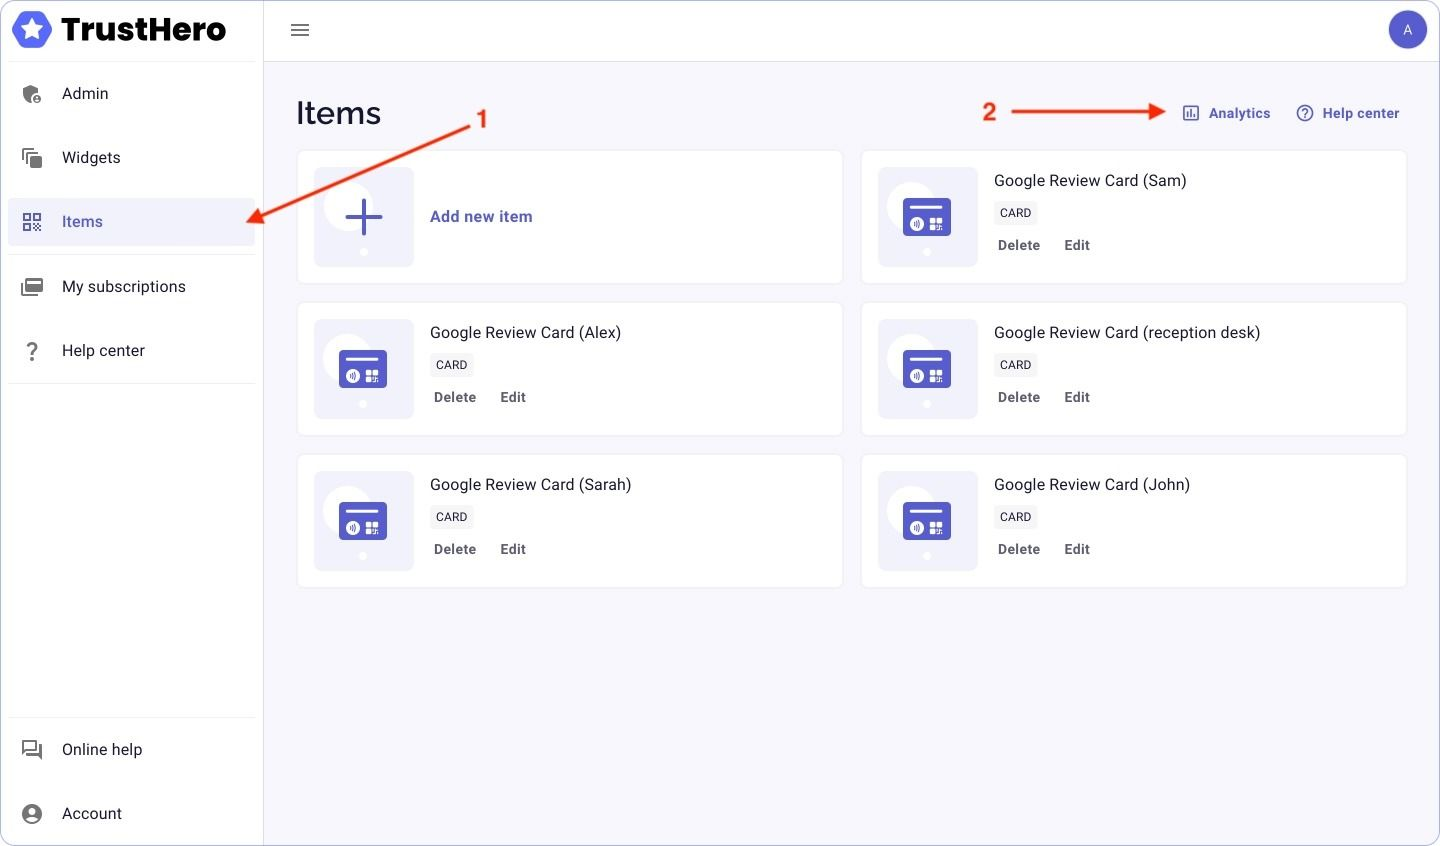Viewport: 1440px width, 846px height.
Task: Edit the Google Review Card (Alex)
Action: 513,397
